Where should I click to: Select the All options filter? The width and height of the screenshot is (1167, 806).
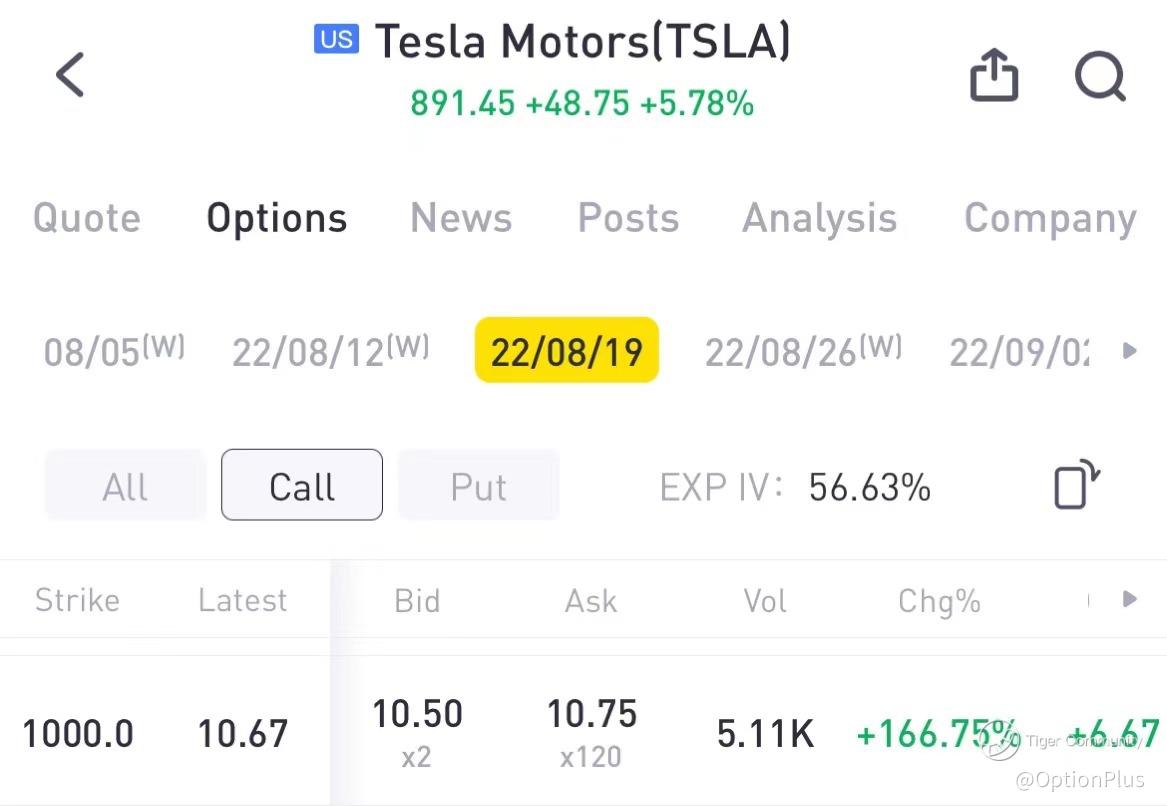(x=125, y=486)
